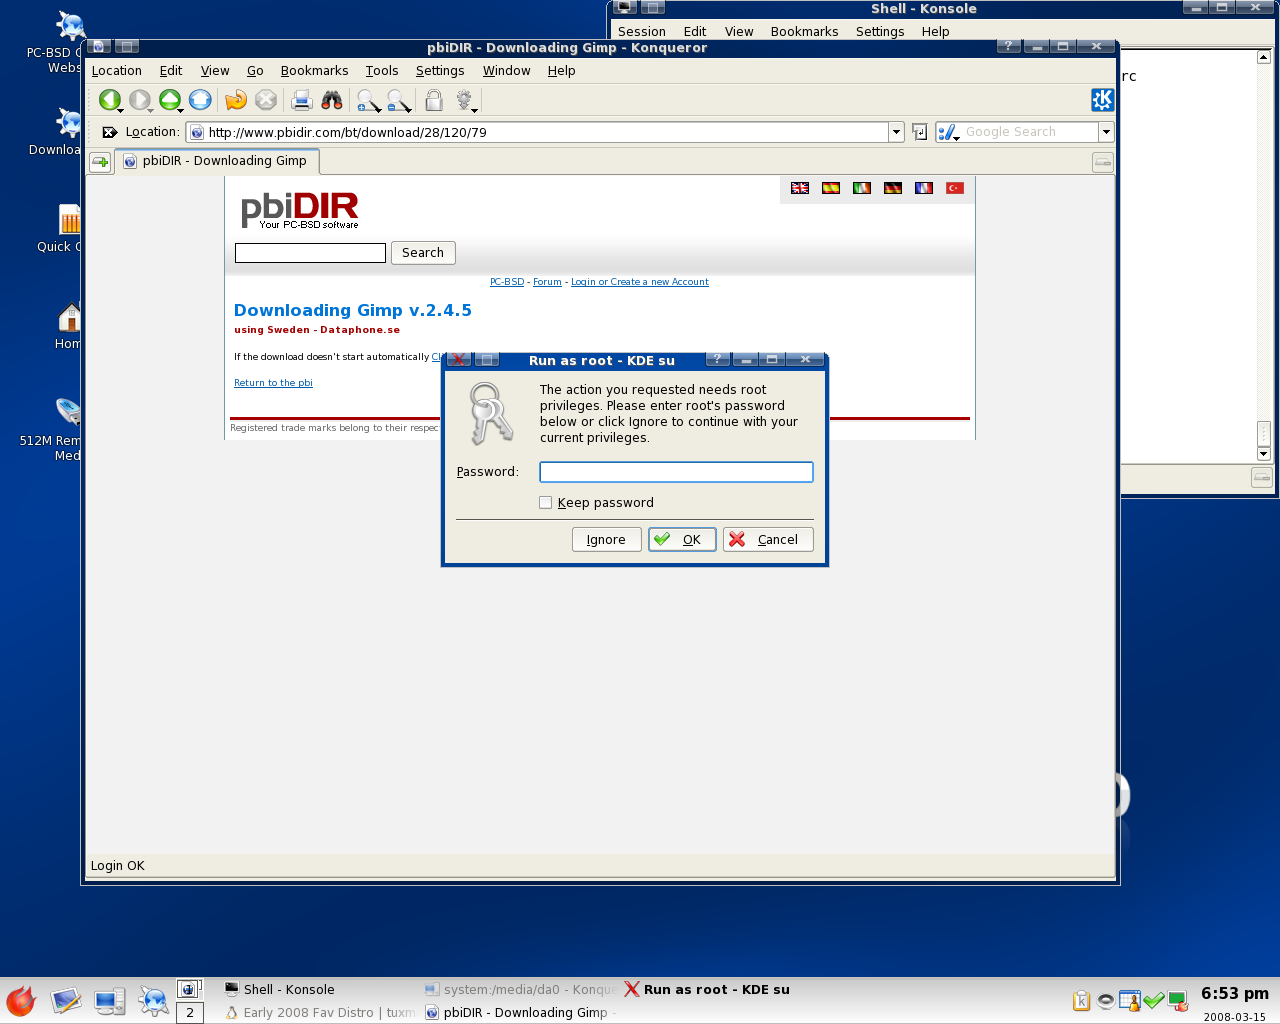
Task: Click the taskbar clock showing 6:53 pm
Action: (x=1235, y=994)
